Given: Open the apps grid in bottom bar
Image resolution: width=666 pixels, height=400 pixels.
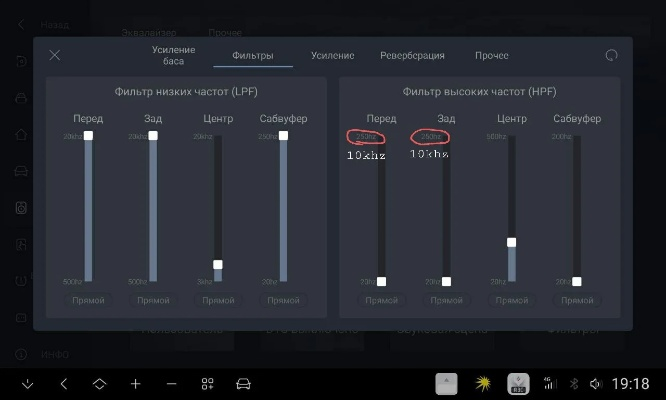Looking at the screenshot, I should (x=208, y=384).
